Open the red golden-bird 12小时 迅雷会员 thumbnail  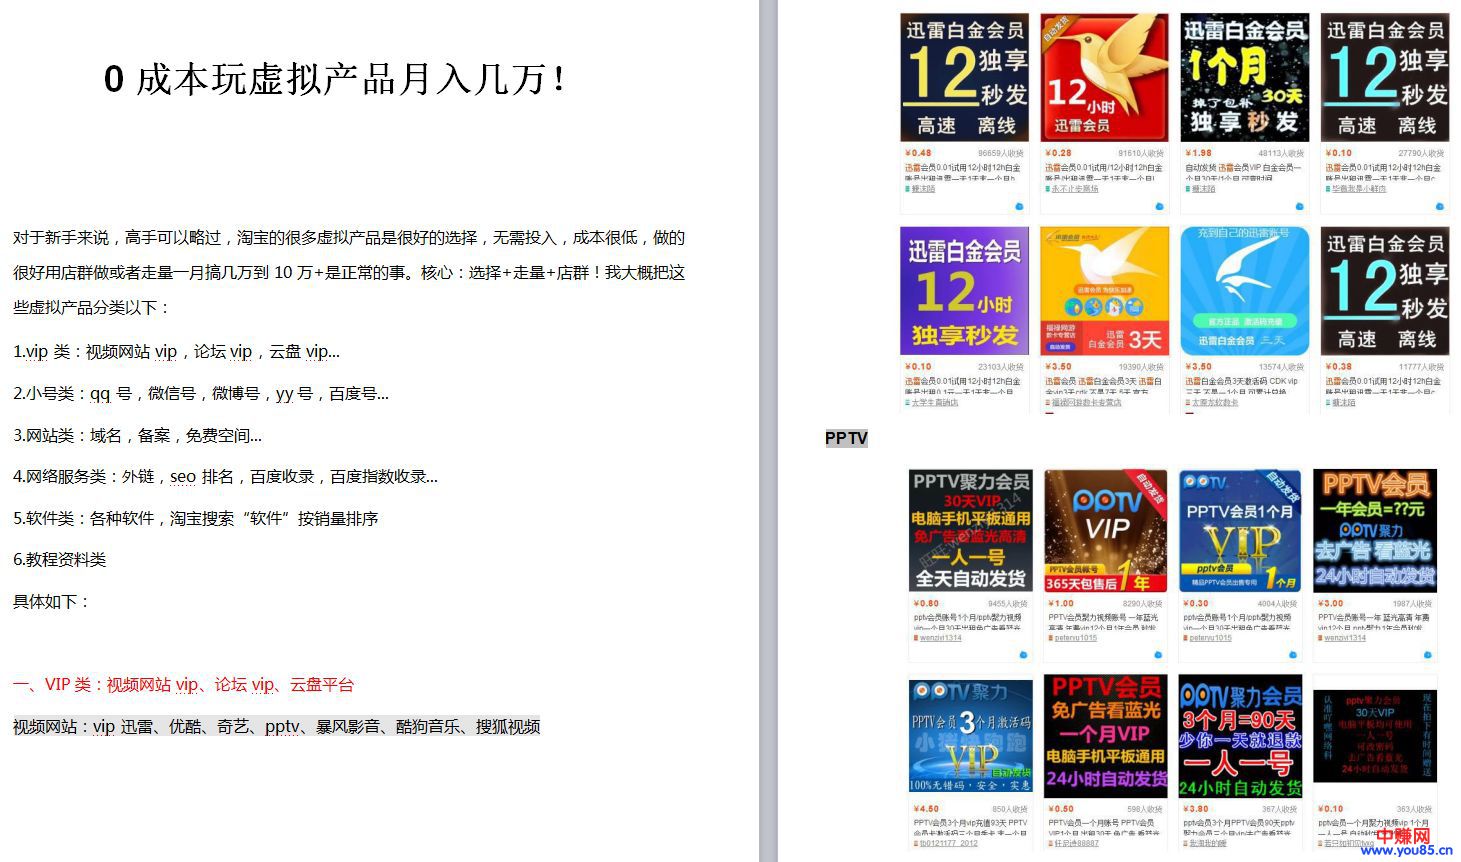pyautogui.click(x=1105, y=77)
